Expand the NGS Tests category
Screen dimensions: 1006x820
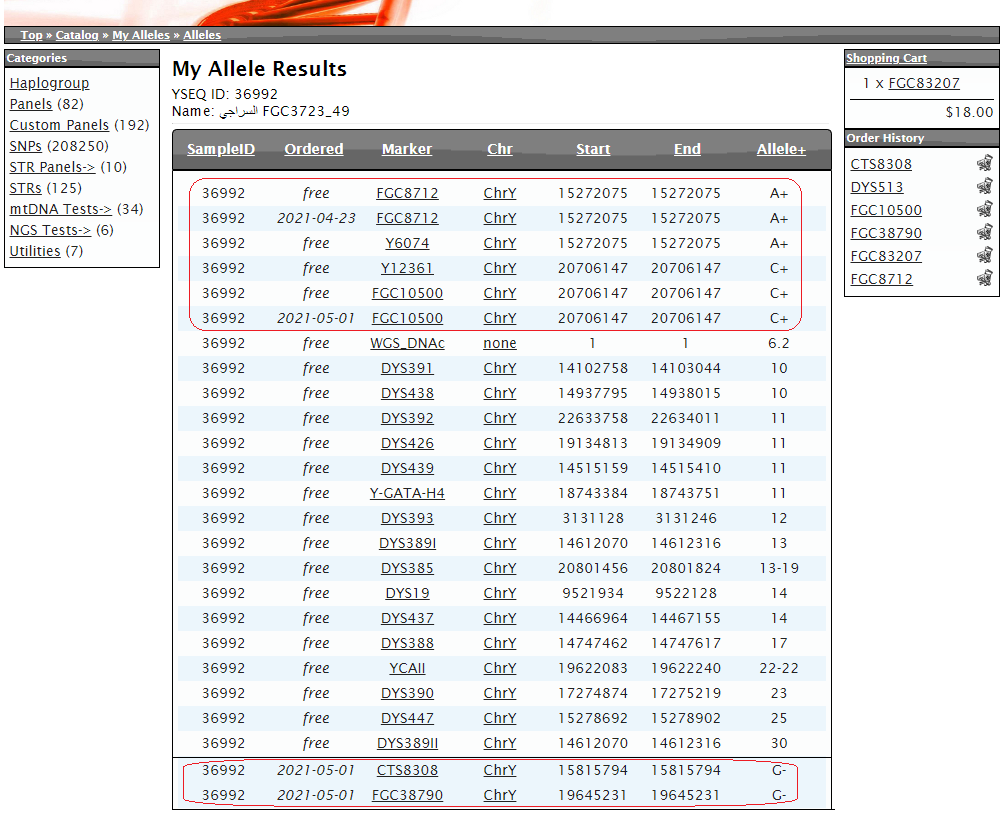[x=50, y=230]
